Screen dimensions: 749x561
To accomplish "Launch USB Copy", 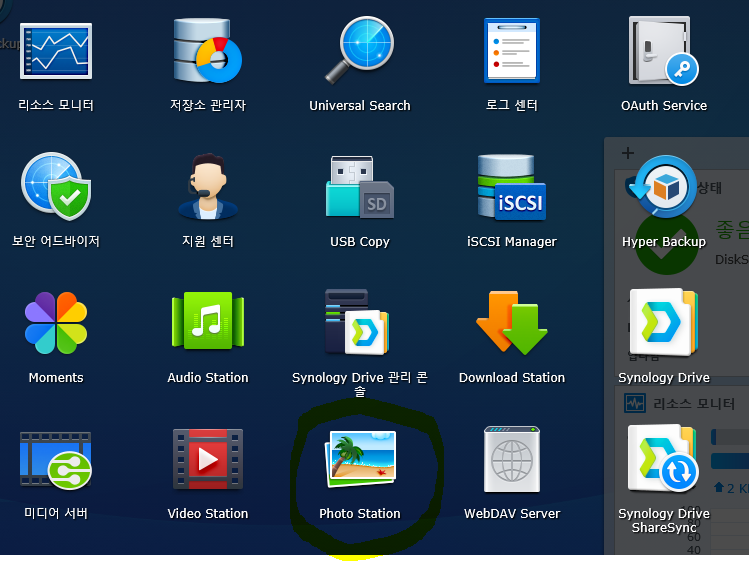I will tap(360, 187).
